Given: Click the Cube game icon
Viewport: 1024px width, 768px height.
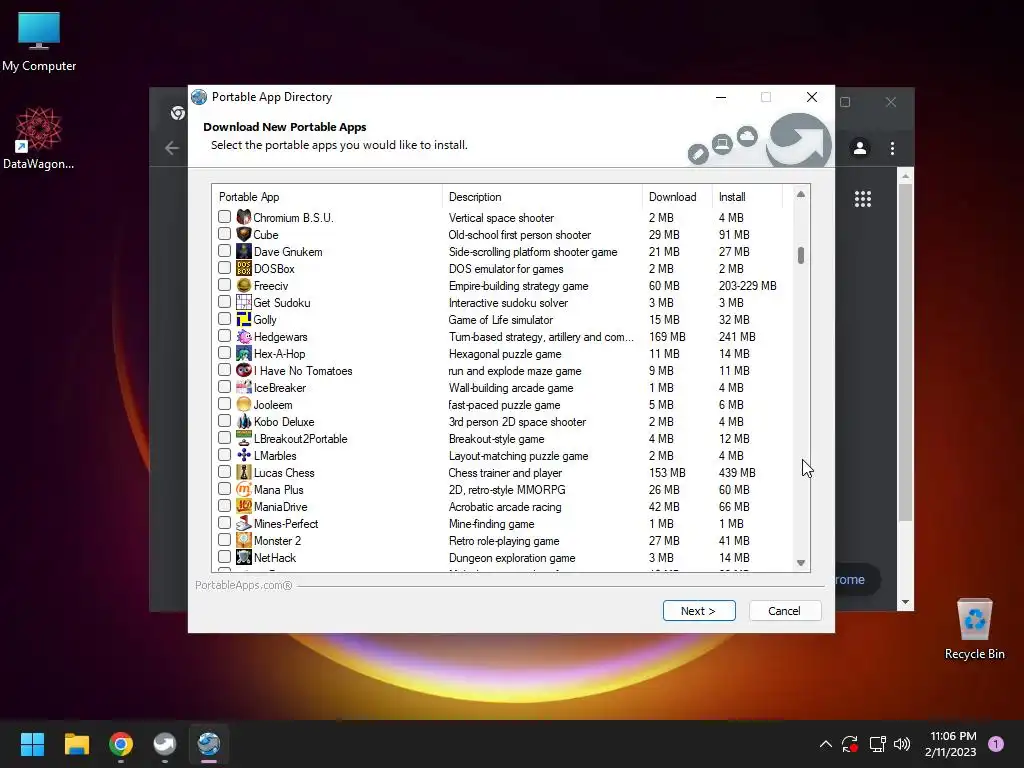Looking at the screenshot, I should coord(244,234).
